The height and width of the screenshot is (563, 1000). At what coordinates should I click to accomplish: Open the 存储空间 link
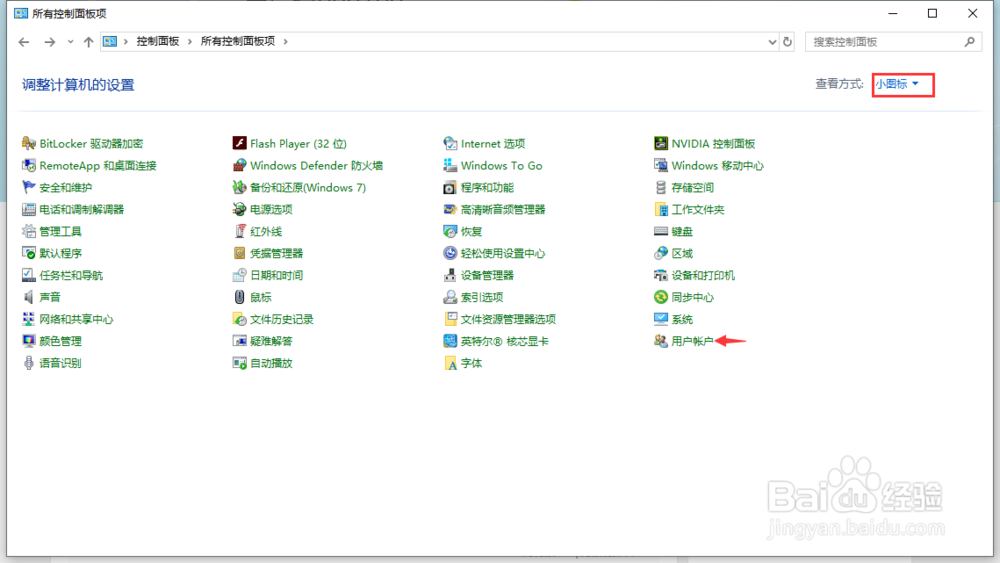pyautogui.click(x=693, y=187)
